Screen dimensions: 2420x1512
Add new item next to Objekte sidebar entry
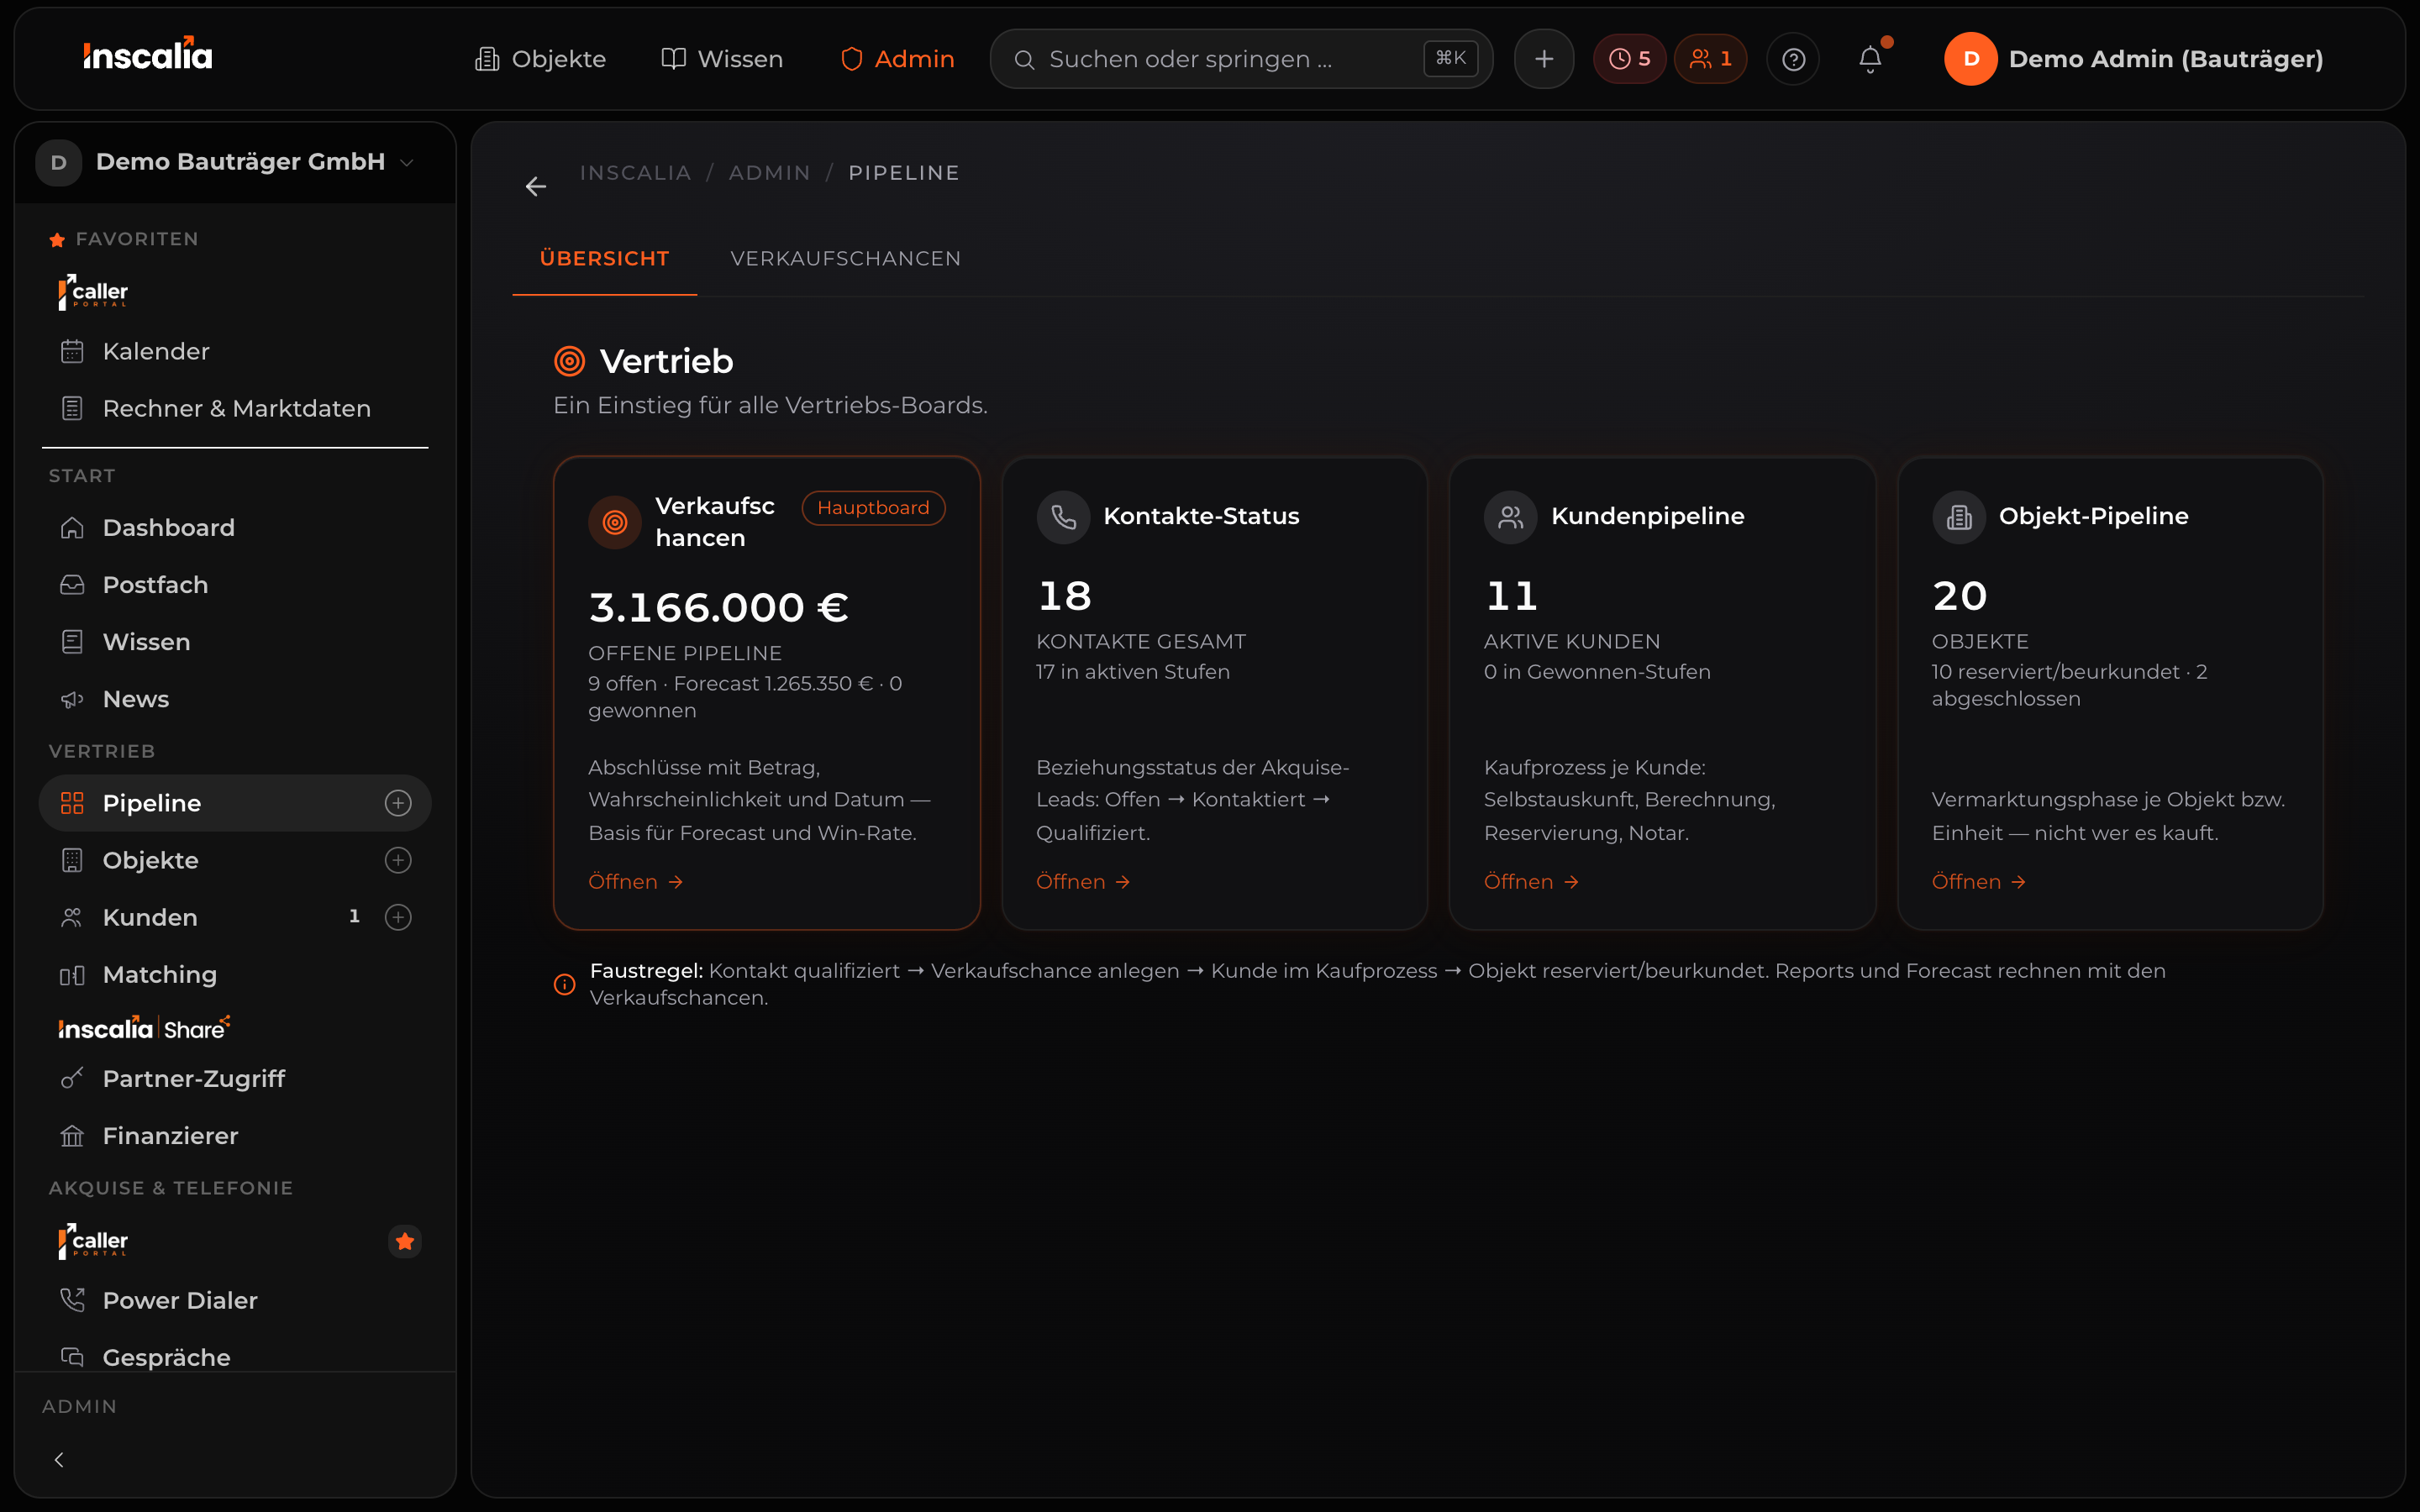(398, 860)
